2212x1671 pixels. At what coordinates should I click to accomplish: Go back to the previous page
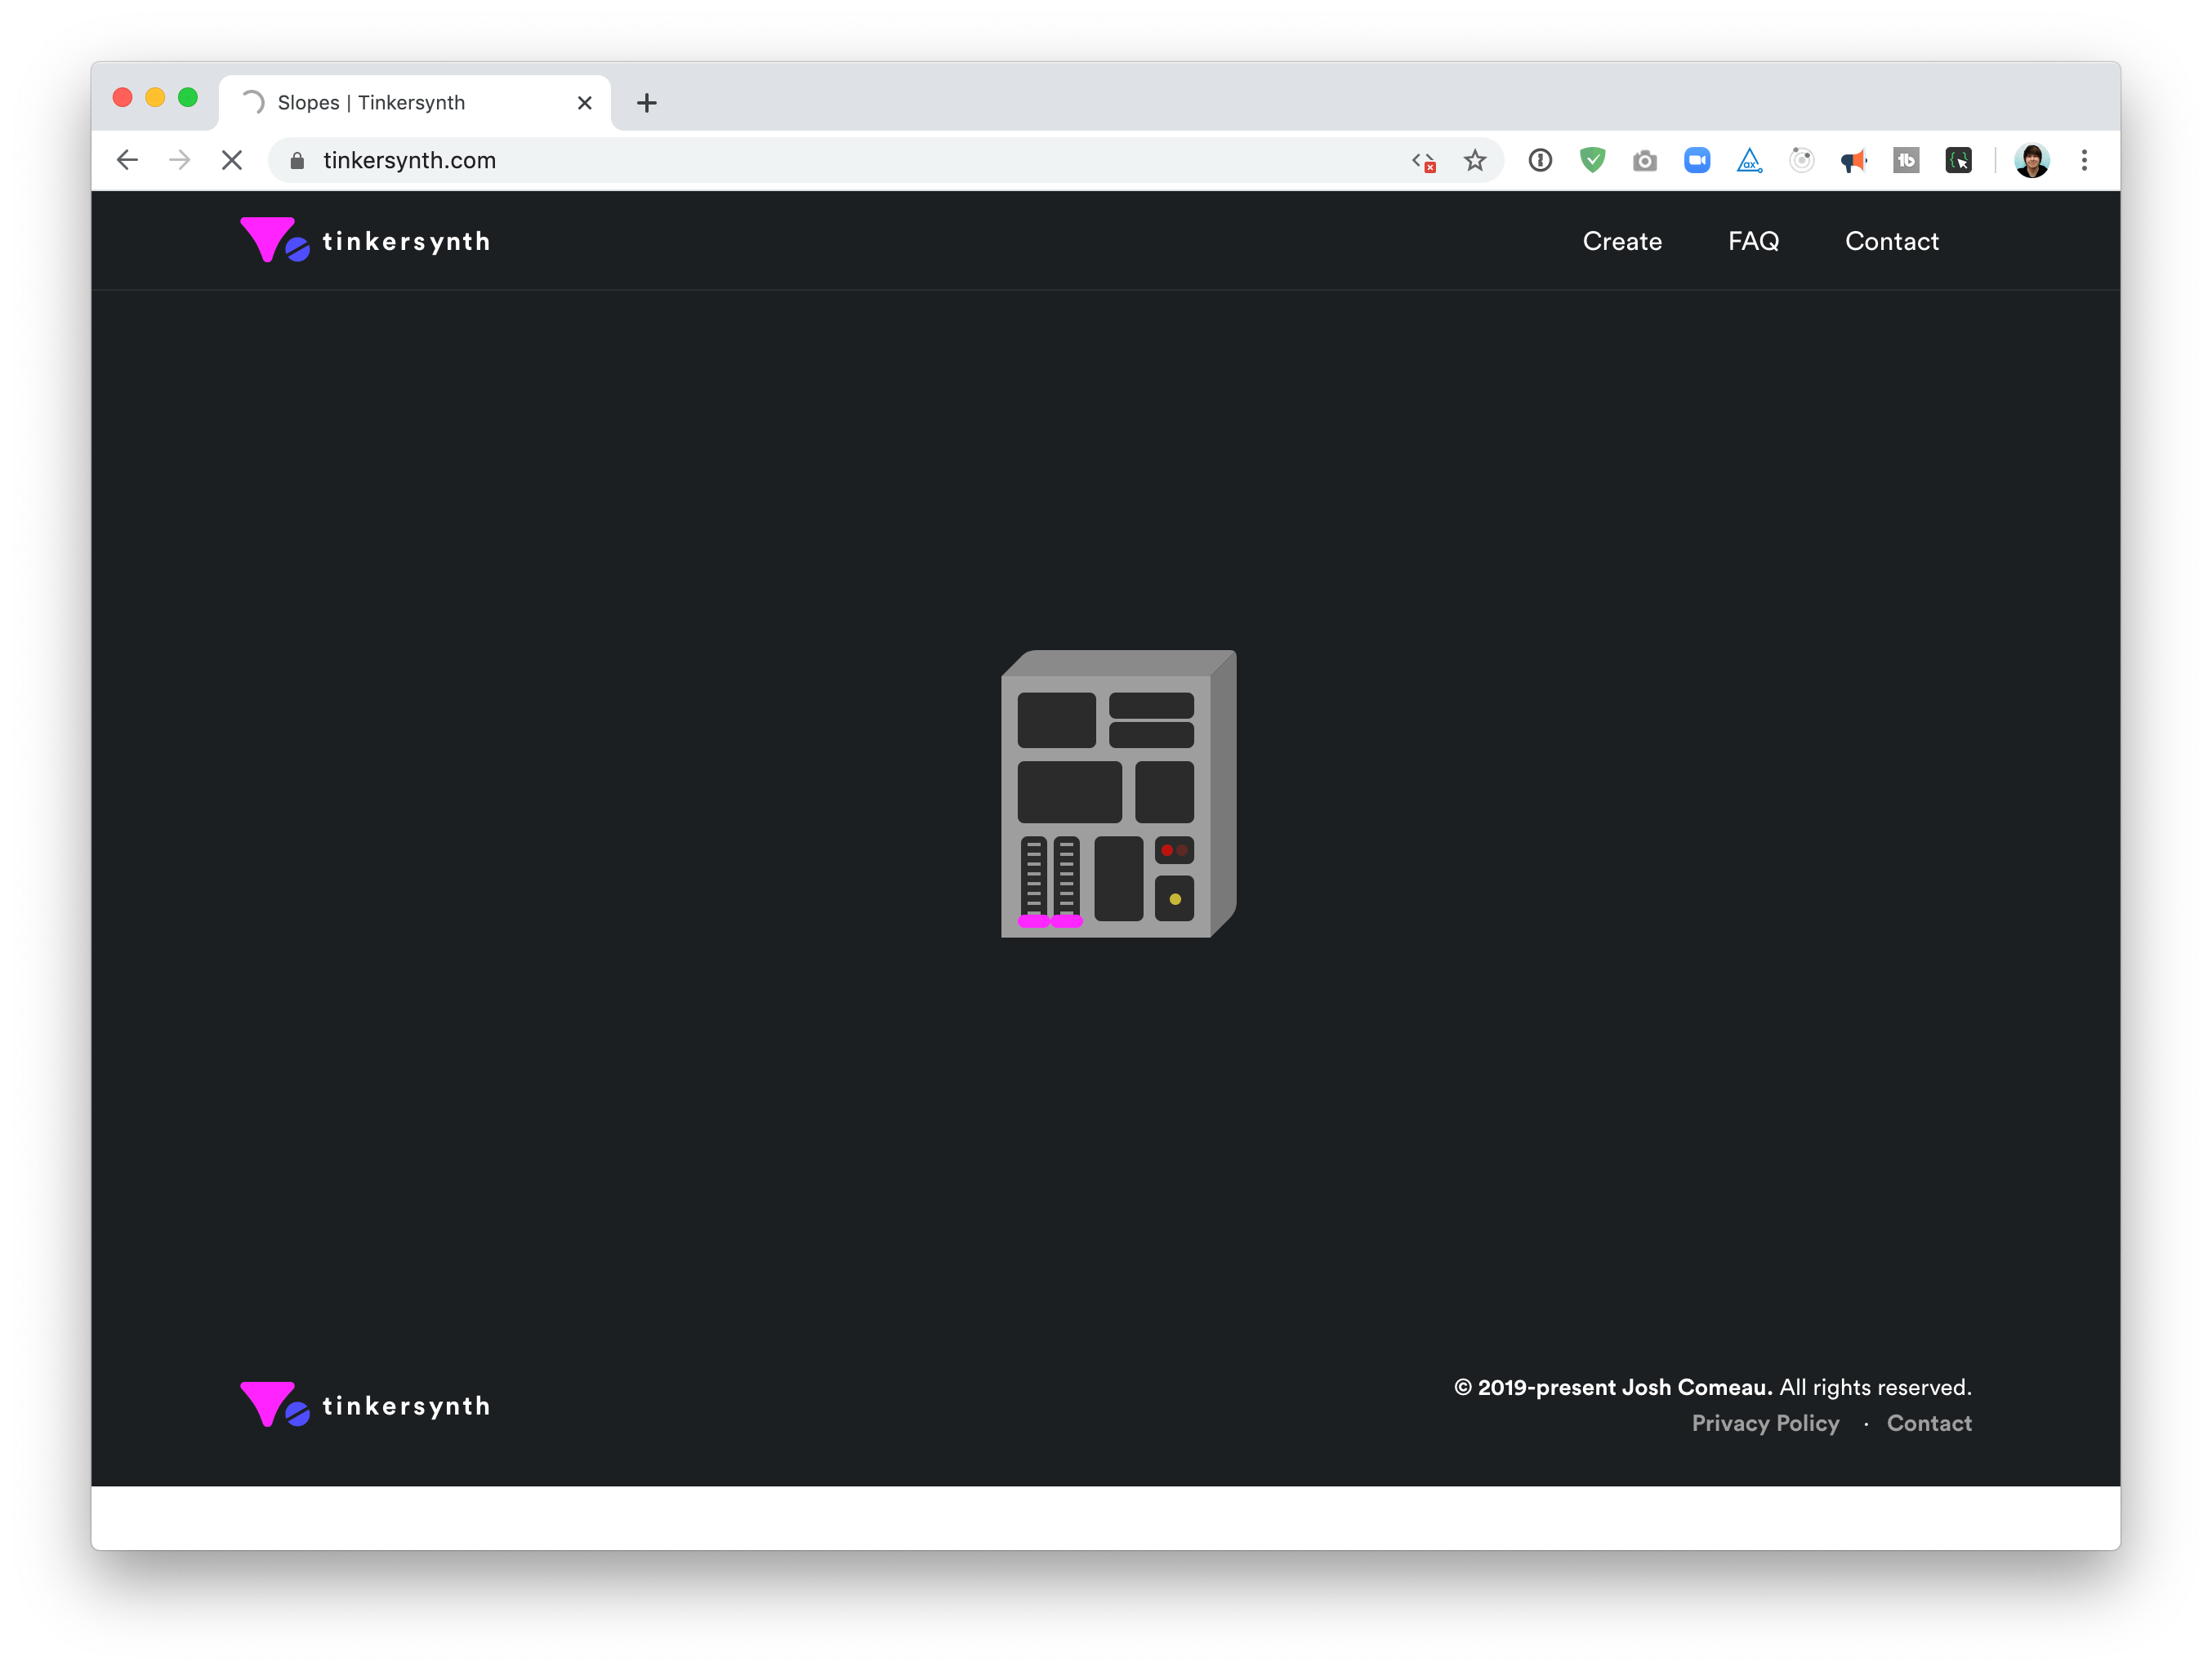pyautogui.click(x=127, y=160)
